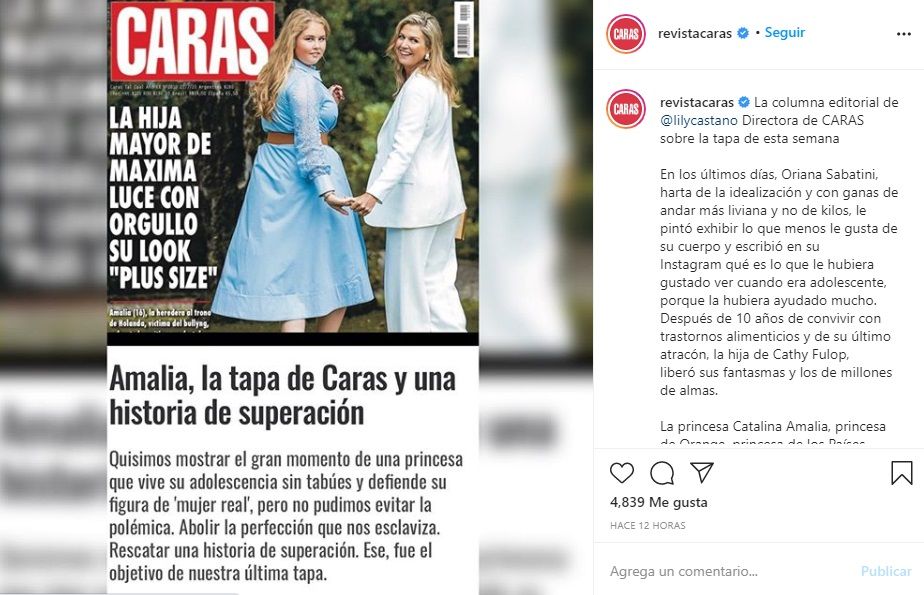
Task: Like the post with the heart icon
Action: [622, 472]
